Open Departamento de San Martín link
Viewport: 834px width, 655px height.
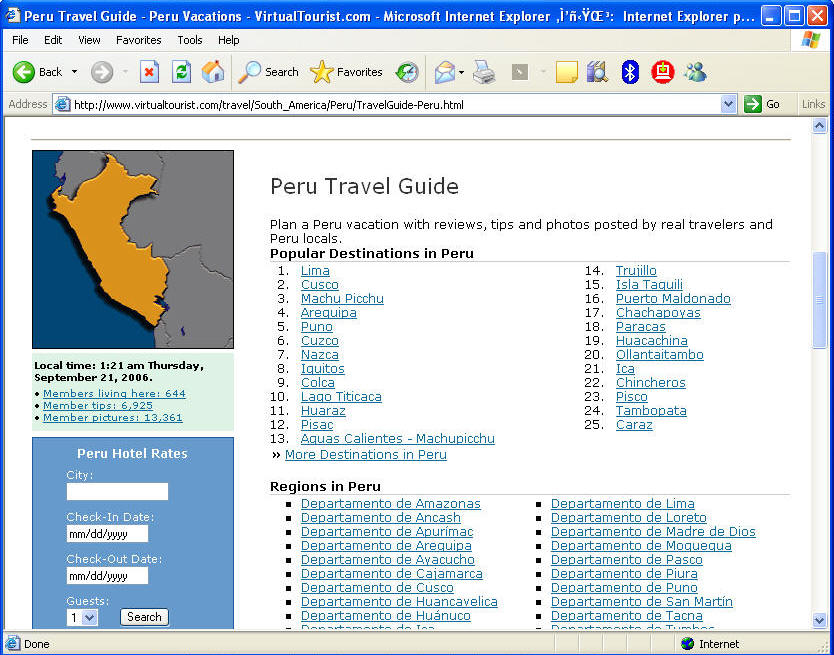641,601
